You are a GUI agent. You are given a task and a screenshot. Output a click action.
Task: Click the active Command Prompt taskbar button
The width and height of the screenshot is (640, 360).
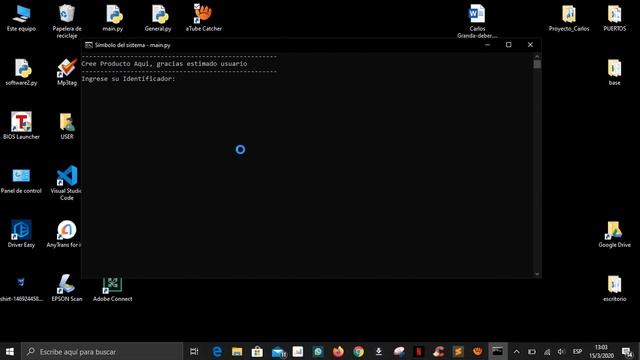(498, 351)
